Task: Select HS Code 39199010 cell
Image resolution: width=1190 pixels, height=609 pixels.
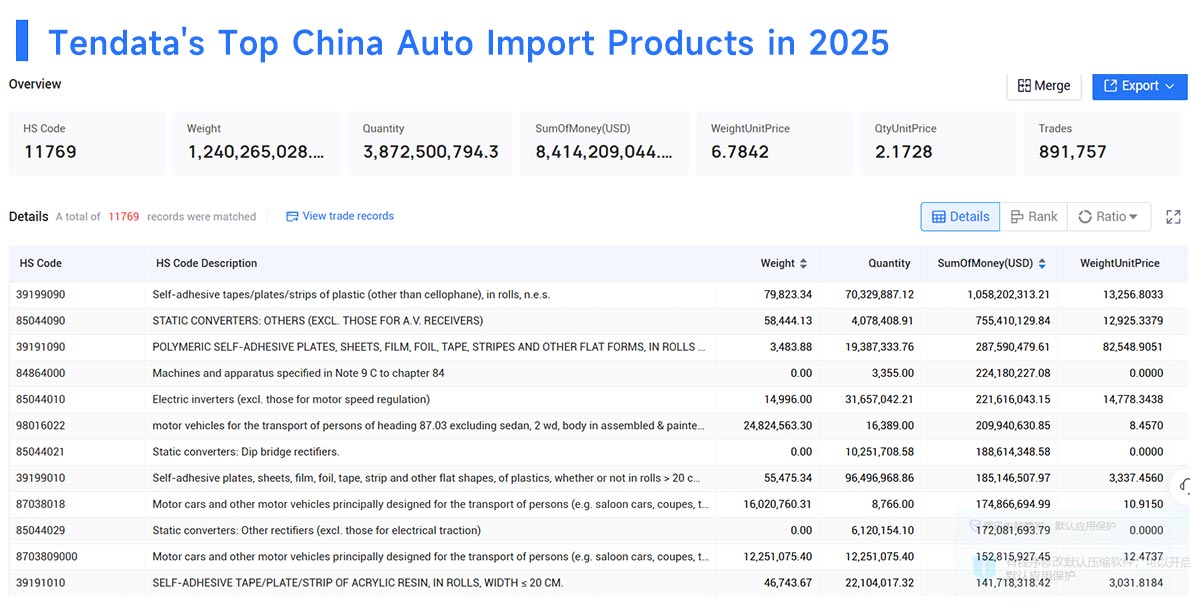Action: pyautogui.click(x=40, y=478)
